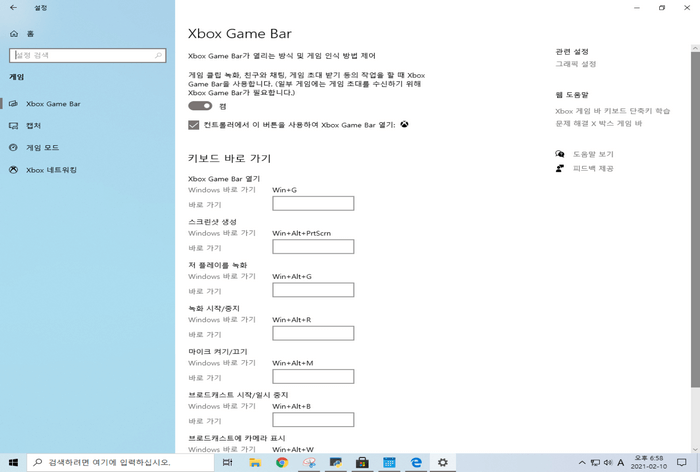The image size is (700, 472).
Task: Turn off the Xbox Game Bar 켬 switch
Action: coord(200,106)
